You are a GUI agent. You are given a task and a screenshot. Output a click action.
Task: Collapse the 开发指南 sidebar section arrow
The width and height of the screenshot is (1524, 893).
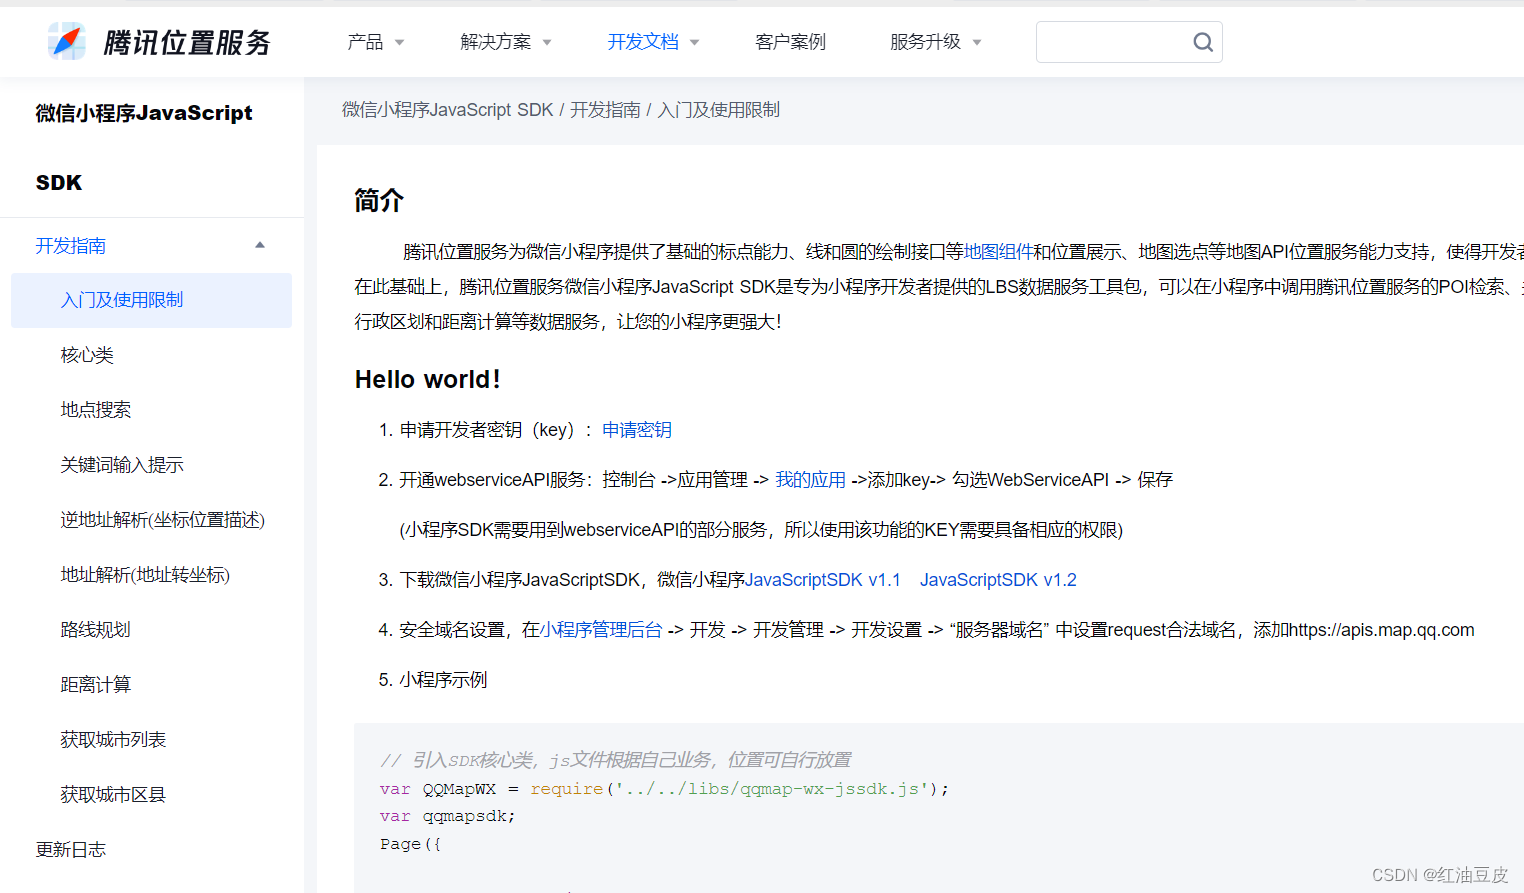click(260, 245)
